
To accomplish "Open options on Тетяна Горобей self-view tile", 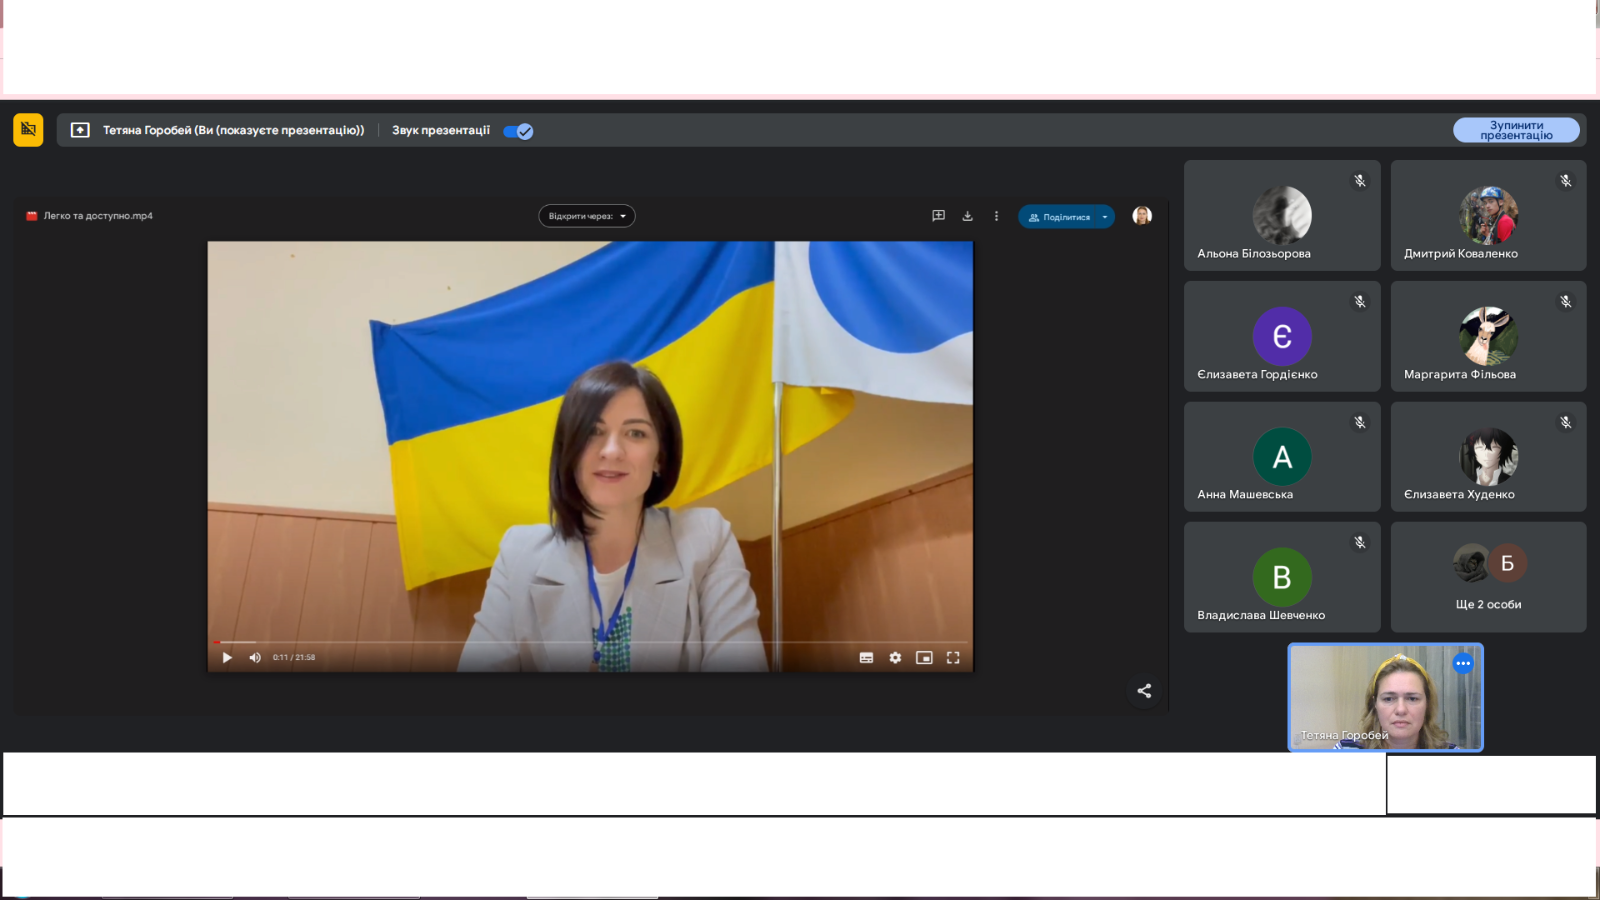I will click(x=1463, y=663).
